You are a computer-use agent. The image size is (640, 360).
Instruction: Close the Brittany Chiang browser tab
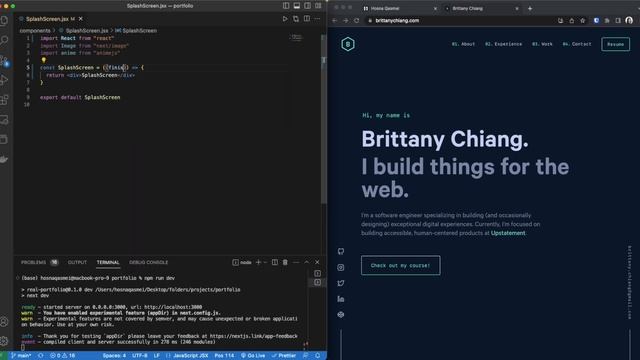click(517, 8)
